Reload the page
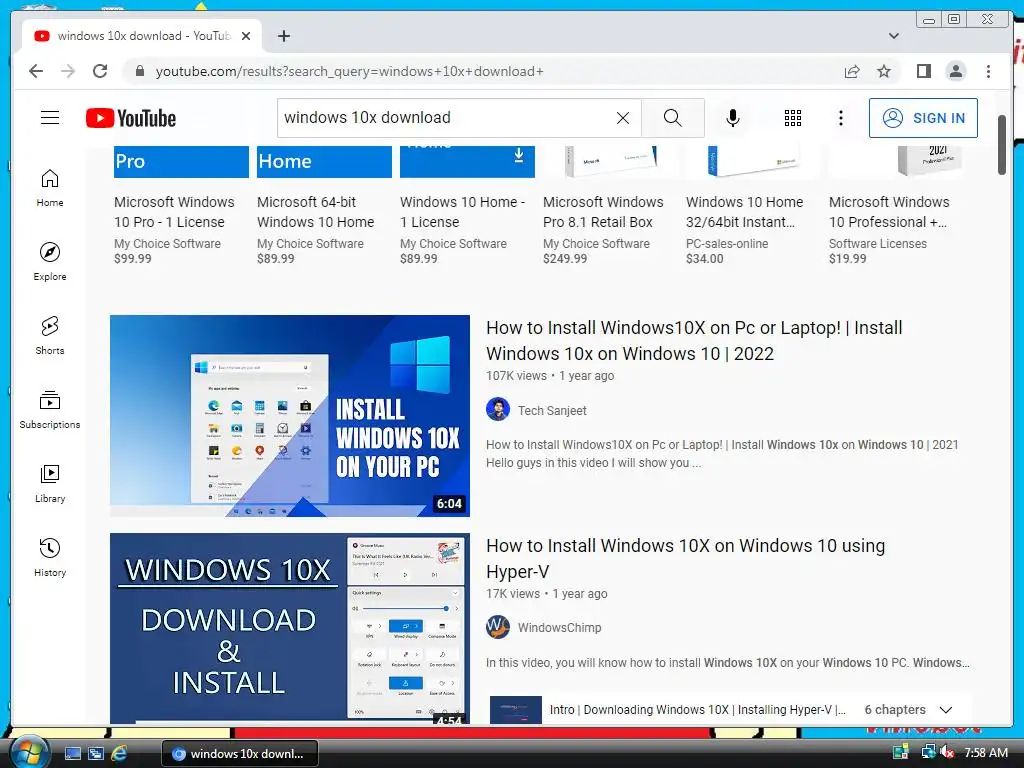 [x=100, y=71]
